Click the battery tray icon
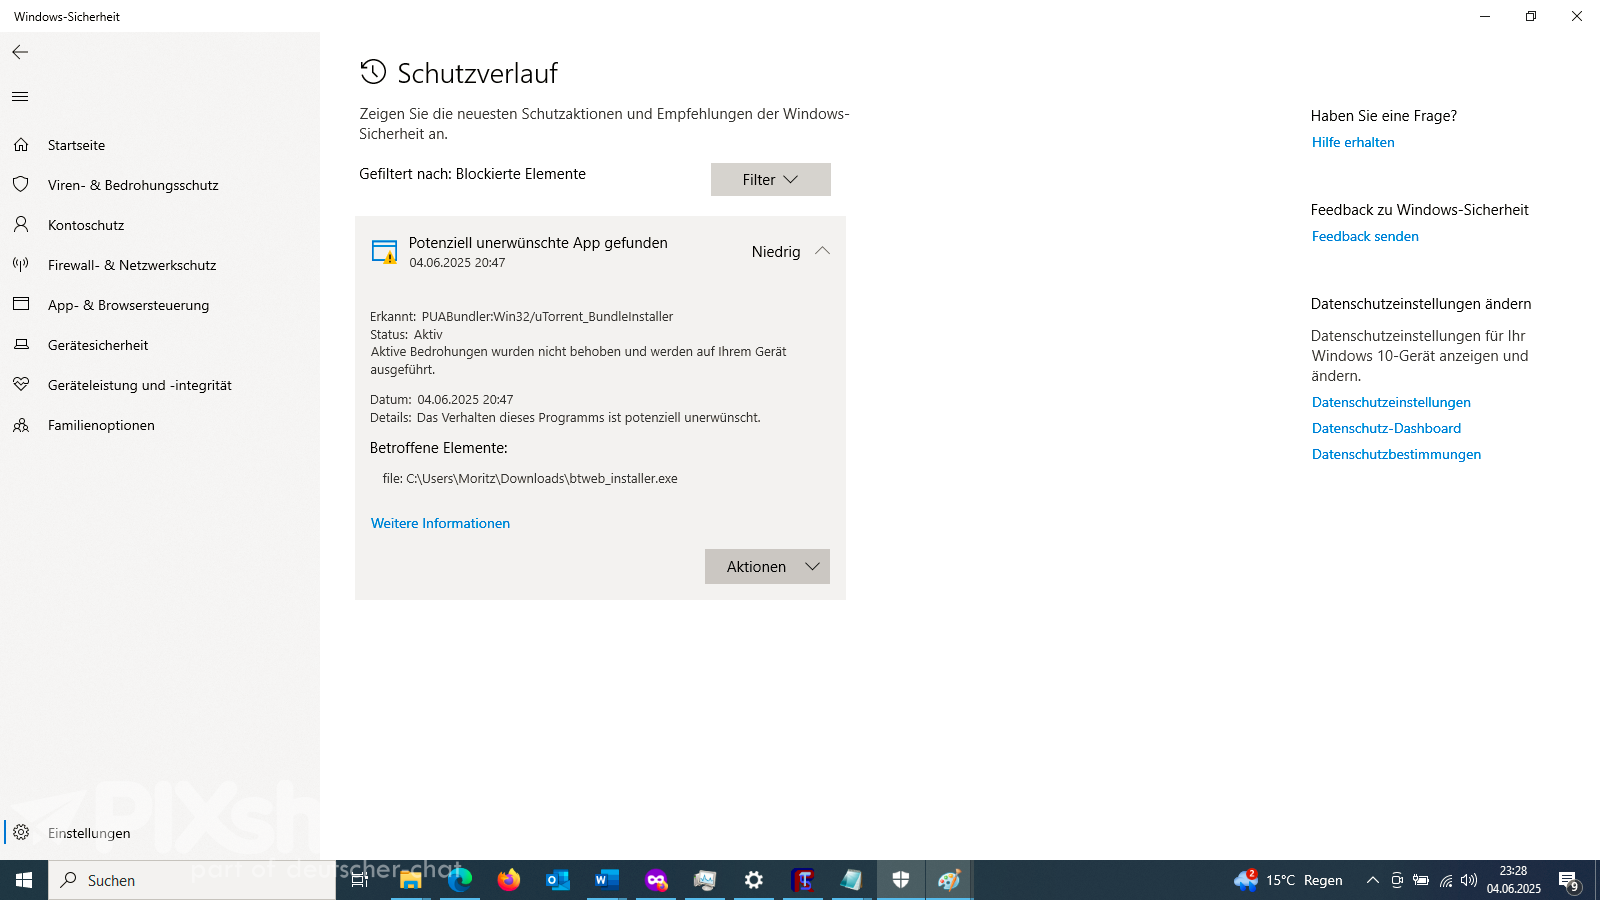Image resolution: width=1600 pixels, height=900 pixels. click(1421, 880)
